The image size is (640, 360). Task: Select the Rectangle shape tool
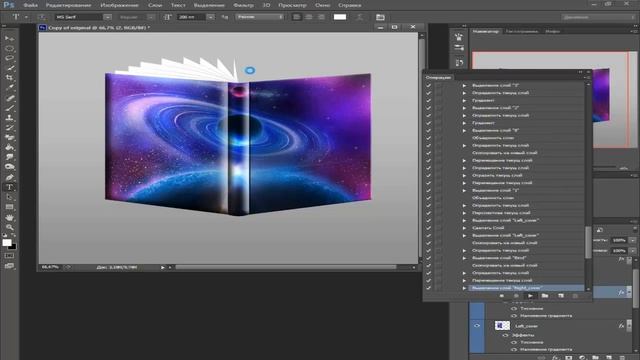click(x=9, y=207)
